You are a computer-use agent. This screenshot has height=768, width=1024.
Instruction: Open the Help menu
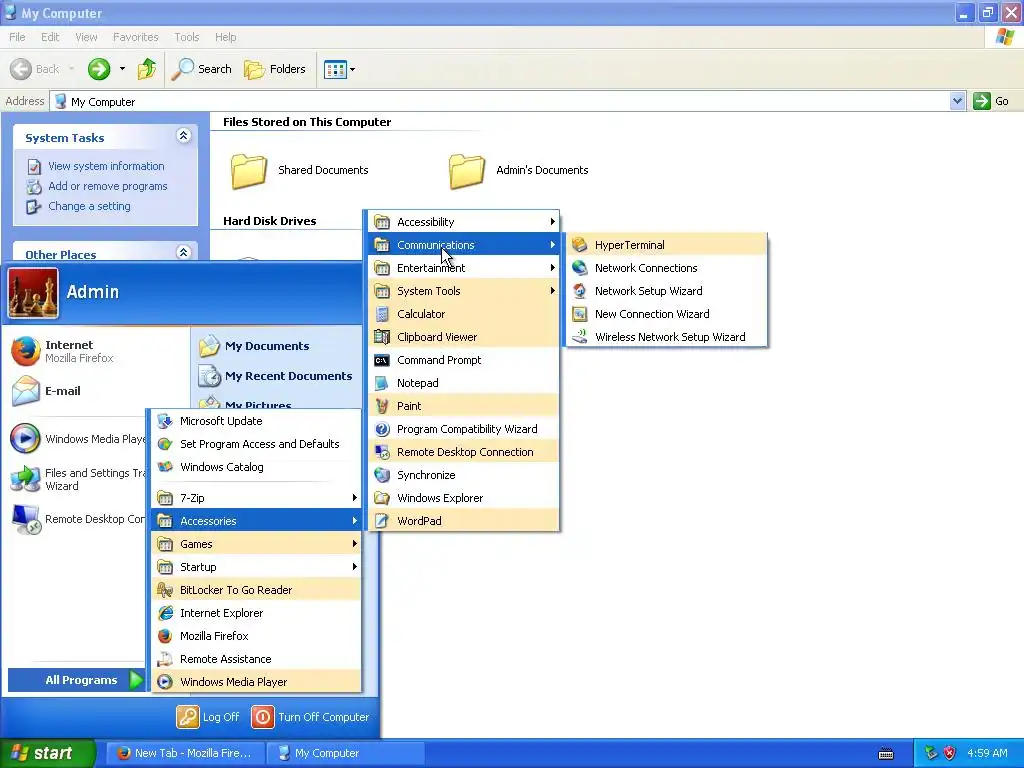tap(225, 37)
